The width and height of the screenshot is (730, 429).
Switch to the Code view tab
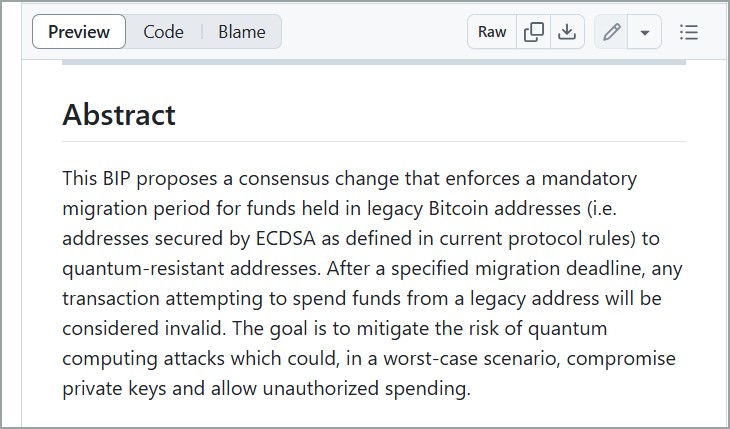coord(163,32)
